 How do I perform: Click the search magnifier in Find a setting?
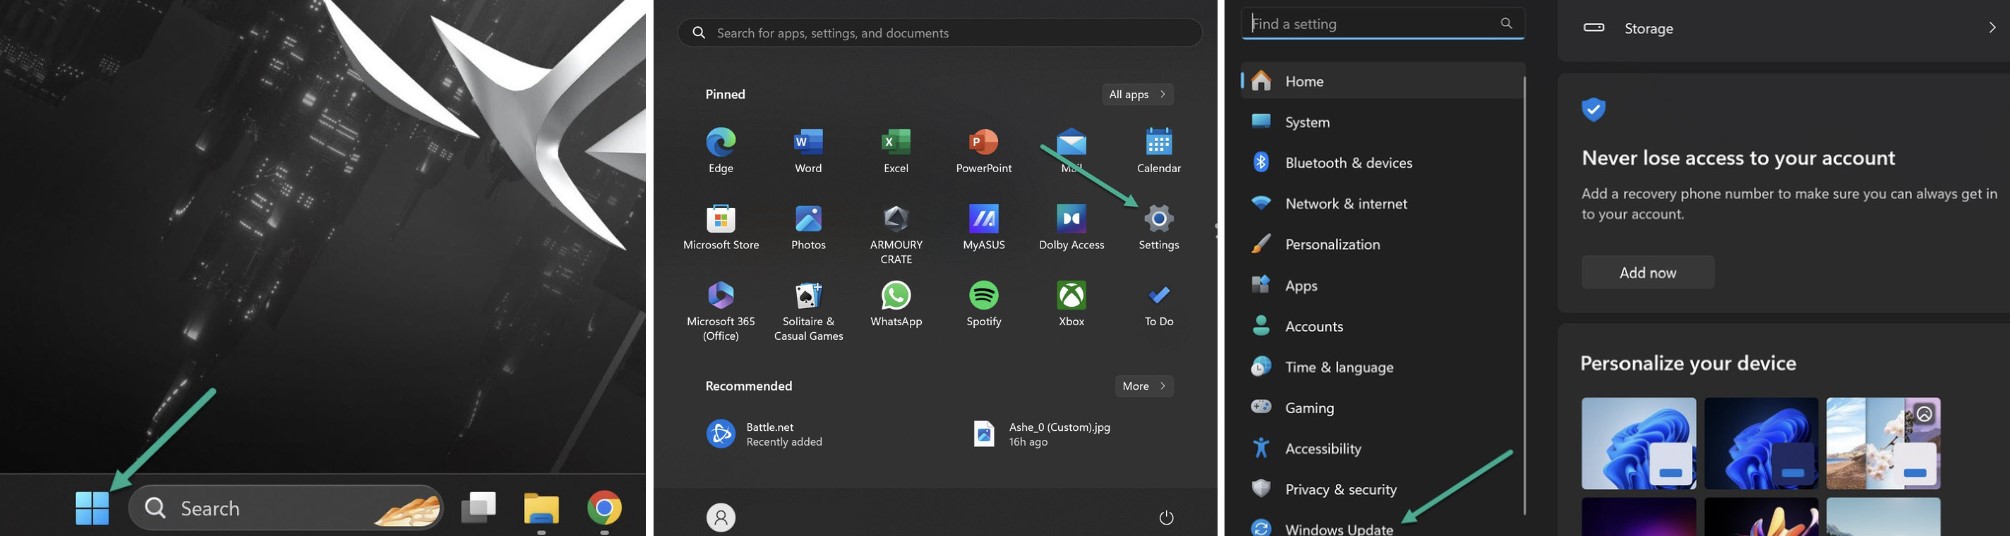point(1506,23)
